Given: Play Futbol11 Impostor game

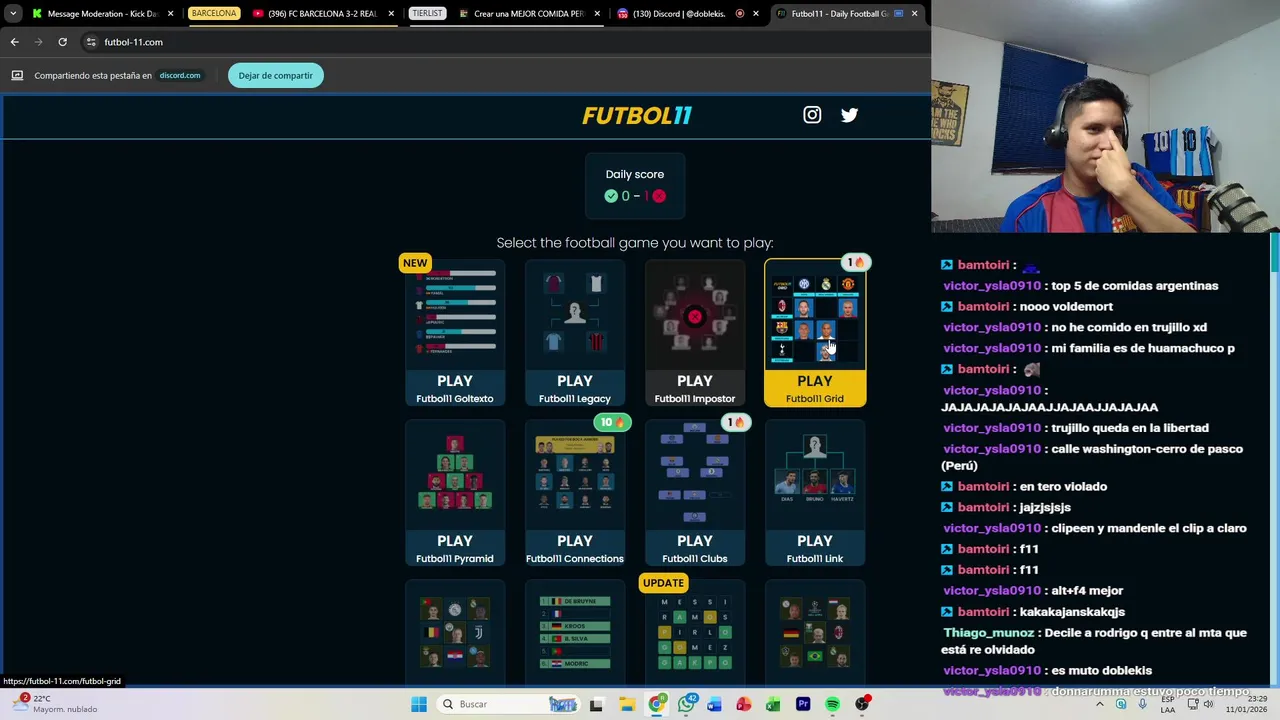Looking at the screenshot, I should pyautogui.click(x=695, y=388).
